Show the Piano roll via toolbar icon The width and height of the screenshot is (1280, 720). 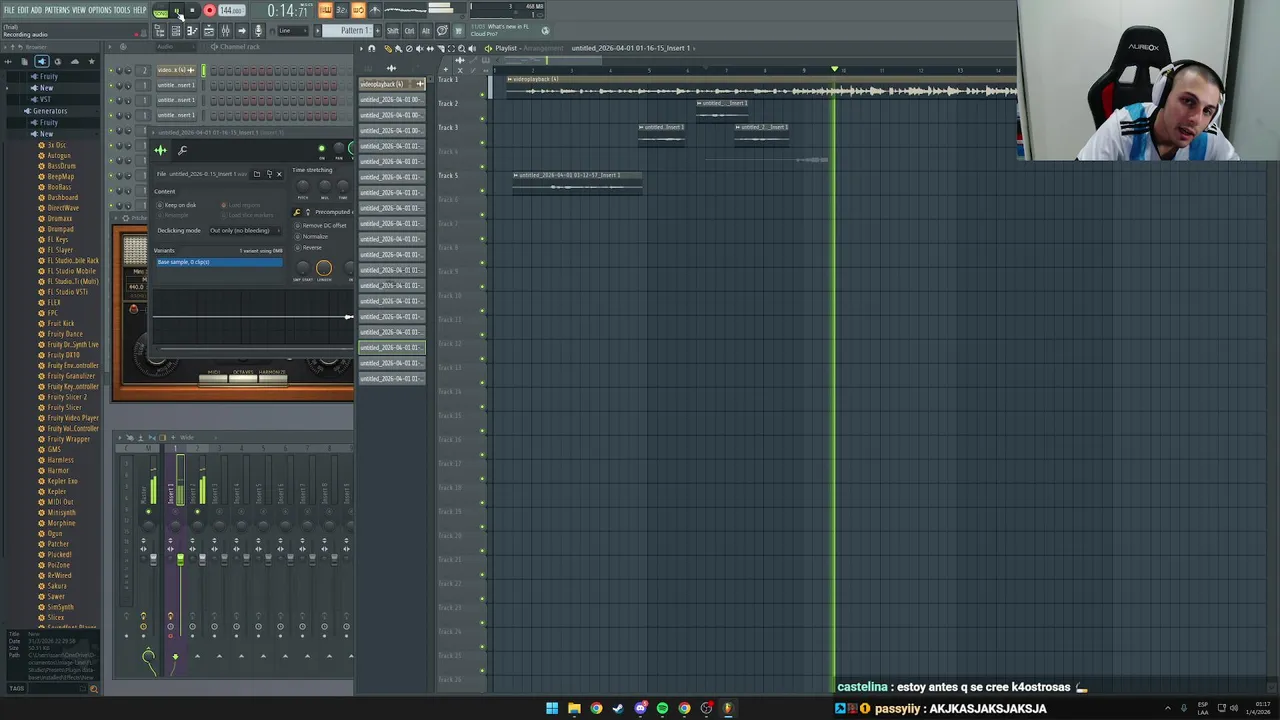(x=192, y=31)
